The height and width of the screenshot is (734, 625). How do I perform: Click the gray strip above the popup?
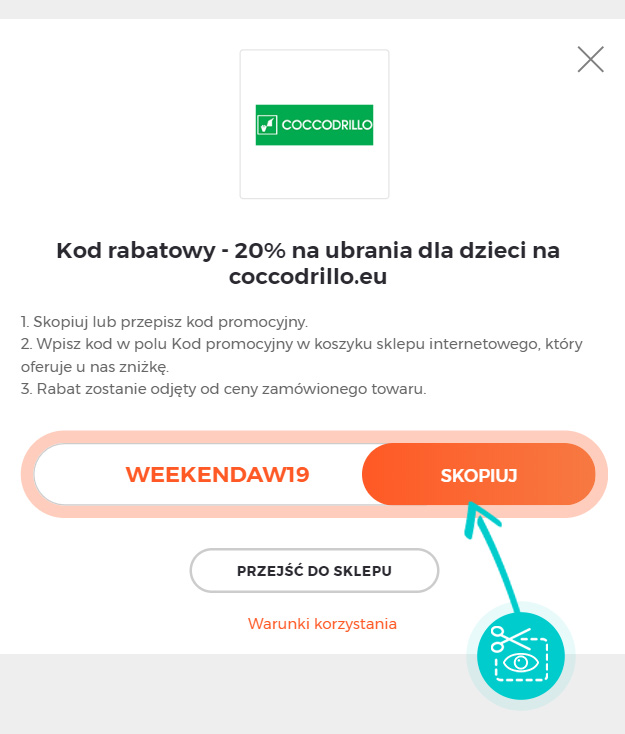click(x=312, y=9)
